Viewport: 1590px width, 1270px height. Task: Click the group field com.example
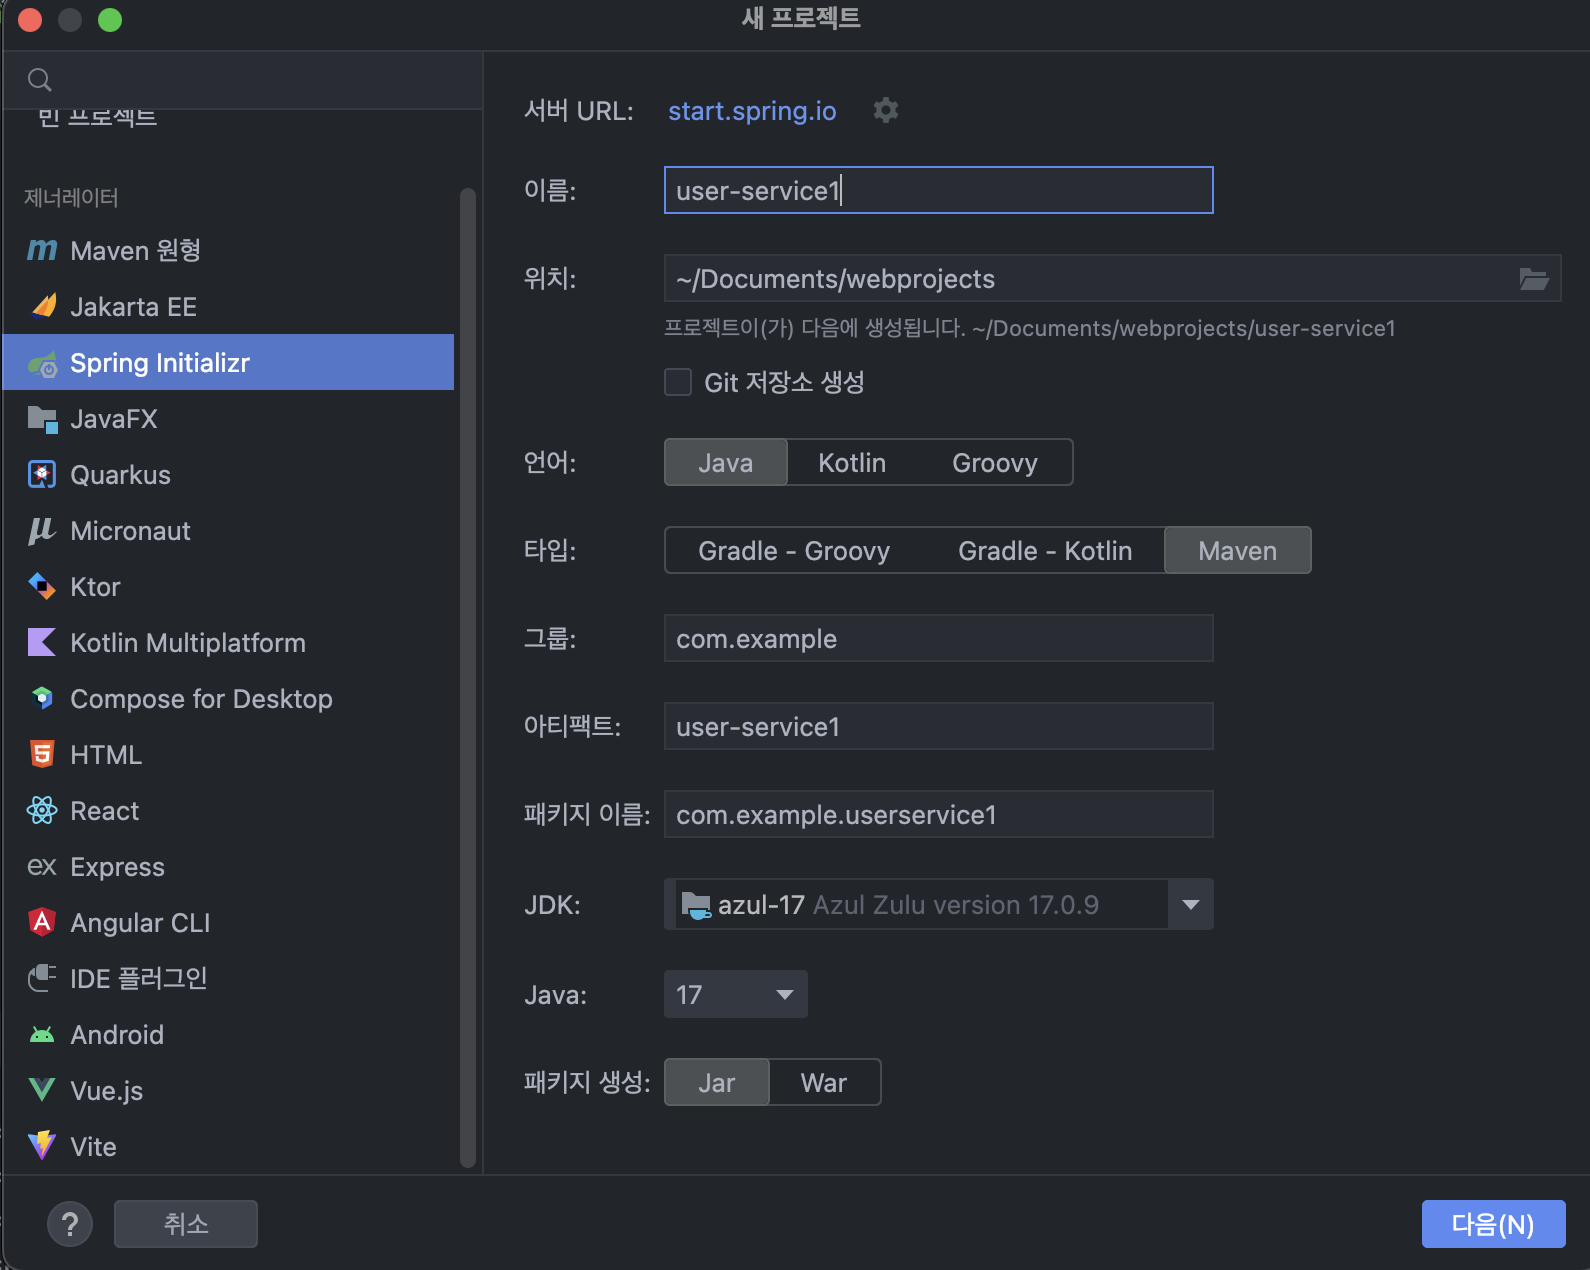(939, 639)
